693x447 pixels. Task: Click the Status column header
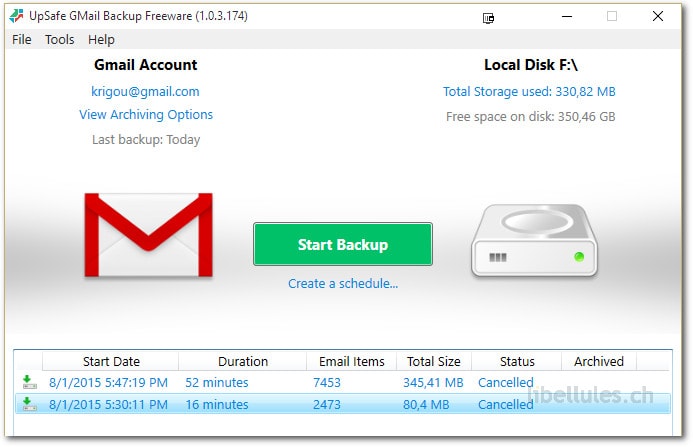(516, 361)
